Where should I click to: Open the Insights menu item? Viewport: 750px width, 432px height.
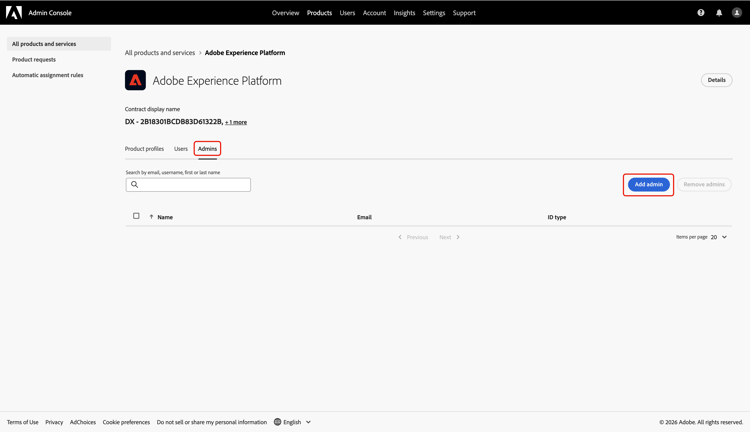click(404, 13)
